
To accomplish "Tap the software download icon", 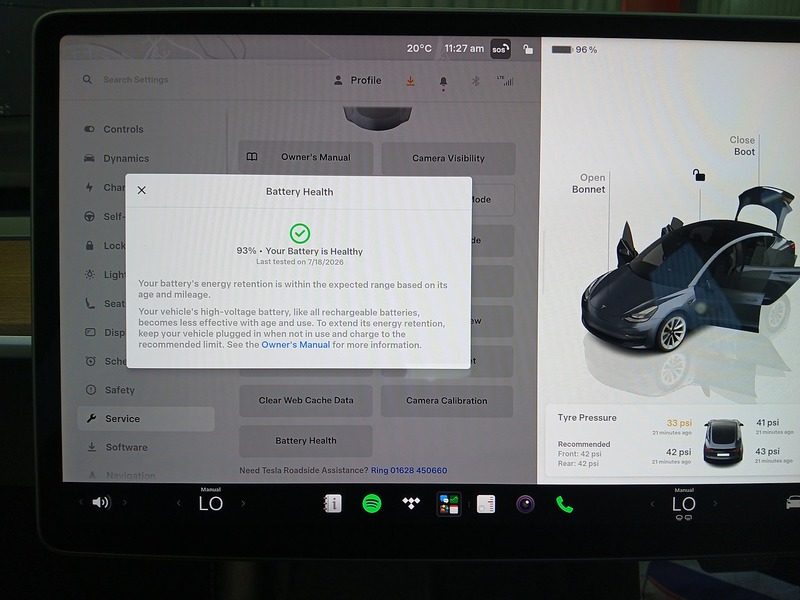I will tap(410, 81).
